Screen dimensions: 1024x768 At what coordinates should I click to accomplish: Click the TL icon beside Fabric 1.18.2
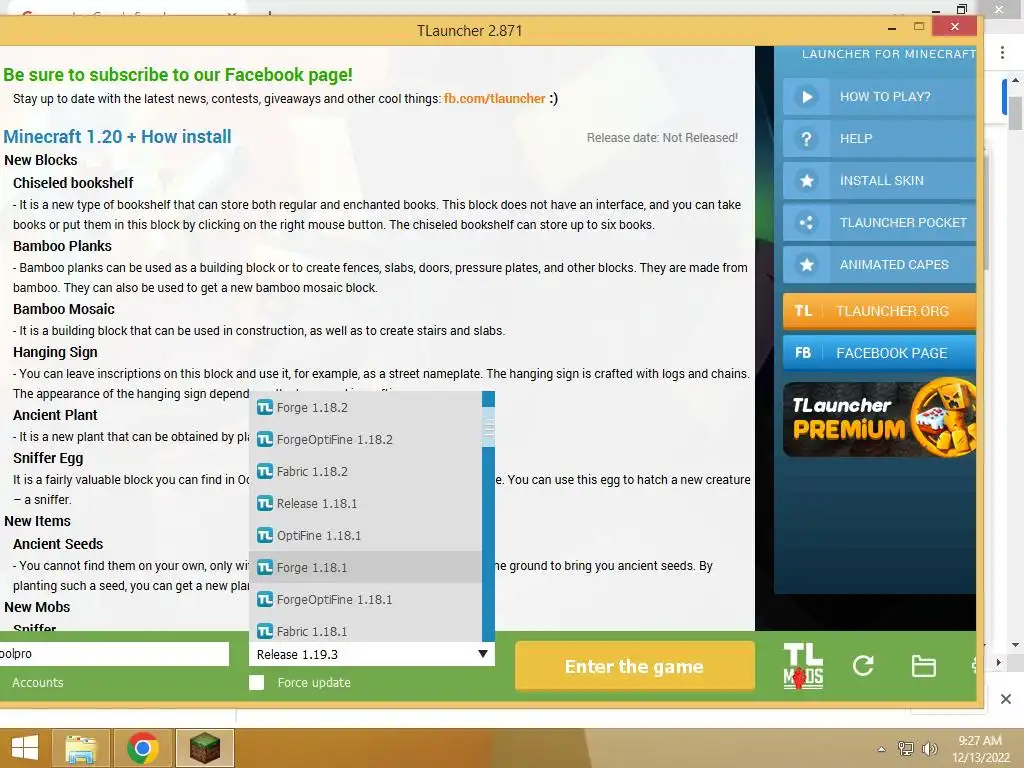pyautogui.click(x=264, y=472)
